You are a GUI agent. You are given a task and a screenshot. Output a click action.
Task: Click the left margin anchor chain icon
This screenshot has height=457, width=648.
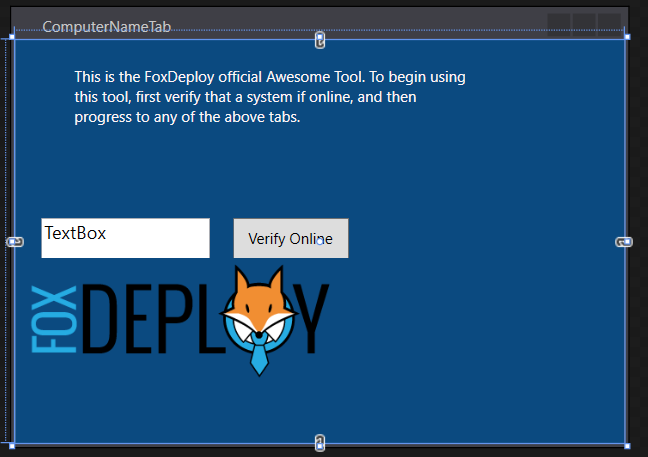click(15, 242)
